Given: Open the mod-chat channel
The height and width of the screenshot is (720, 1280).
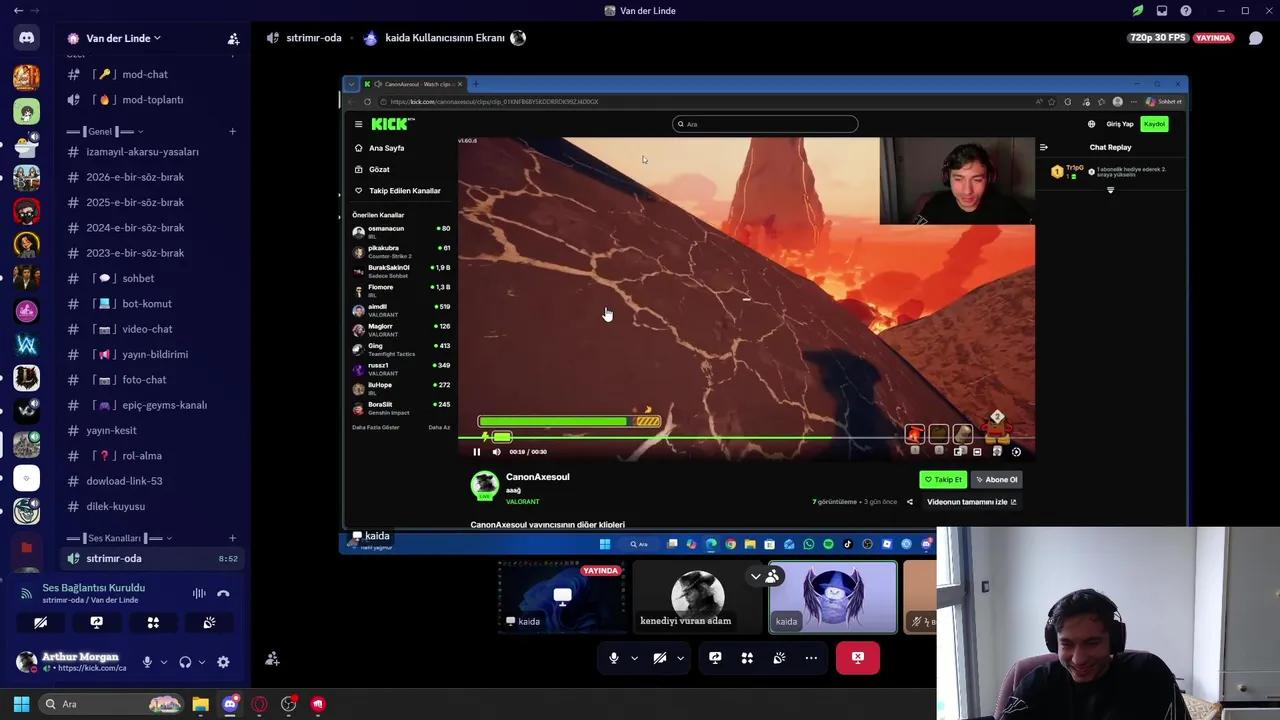Looking at the screenshot, I should 151,74.
